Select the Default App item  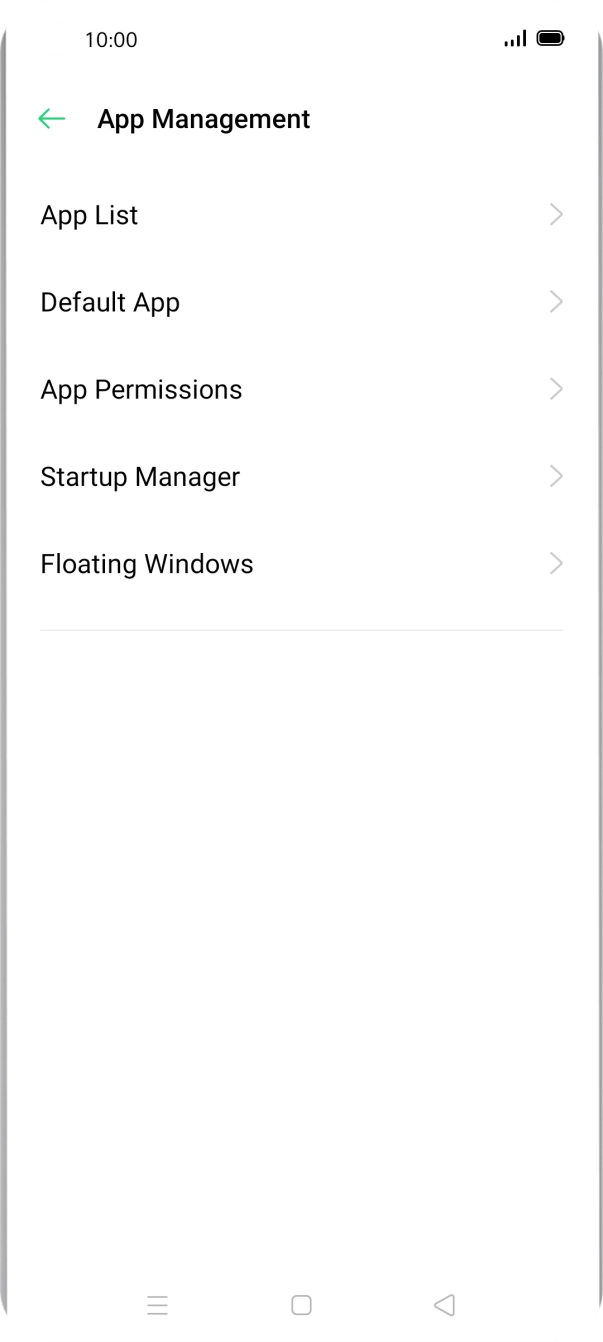(110, 302)
